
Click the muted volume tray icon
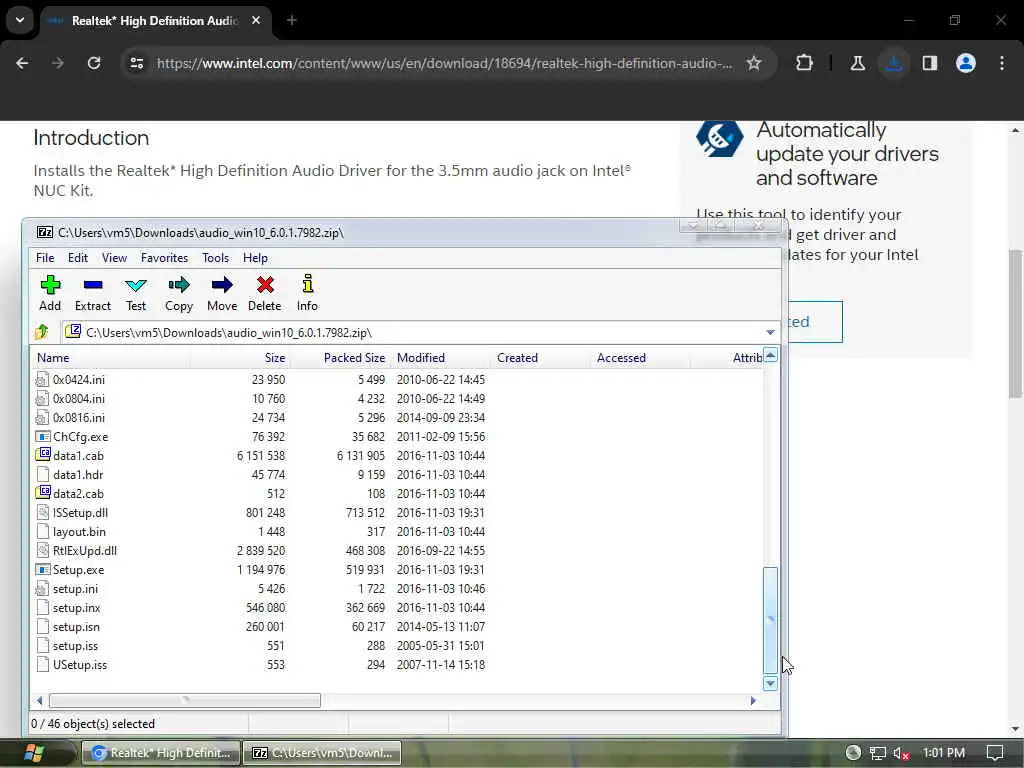pos(901,753)
